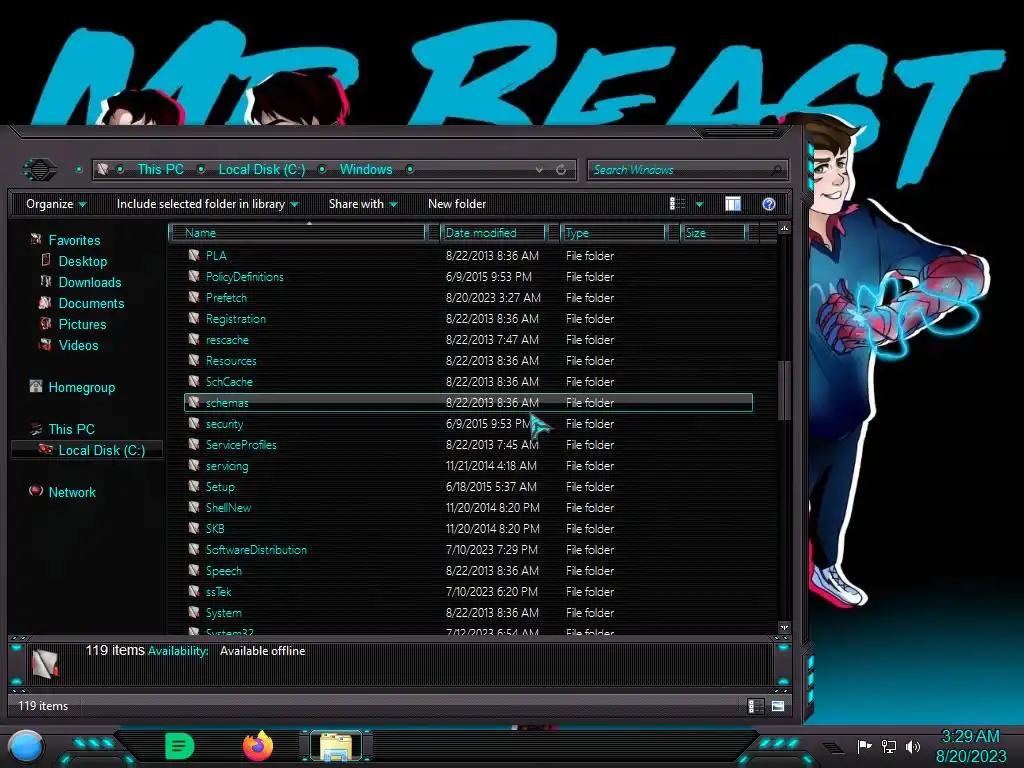Open the Organize menu
This screenshot has width=1024, height=768.
click(56, 204)
